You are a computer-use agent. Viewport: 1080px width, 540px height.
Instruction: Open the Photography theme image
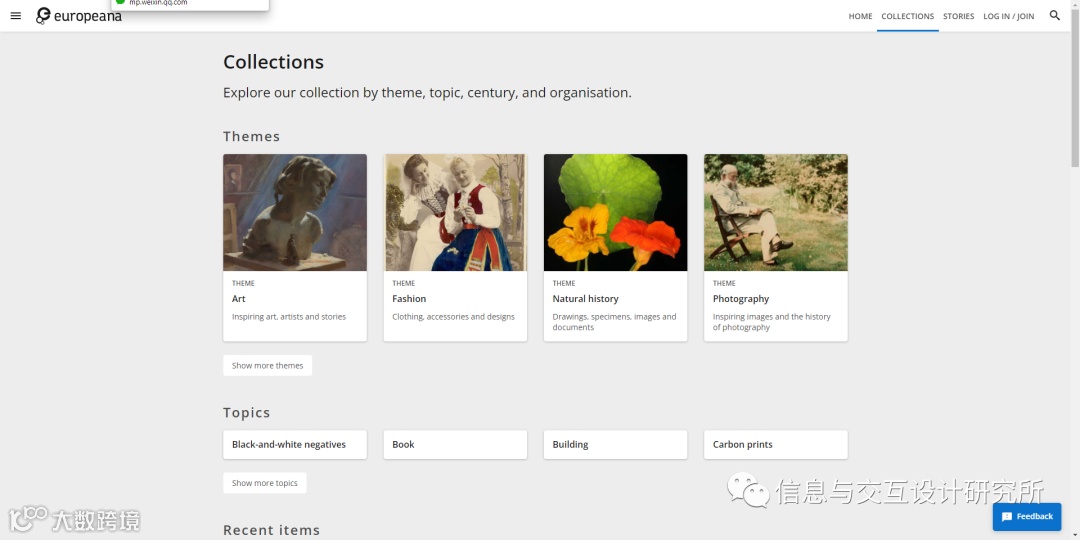(775, 212)
